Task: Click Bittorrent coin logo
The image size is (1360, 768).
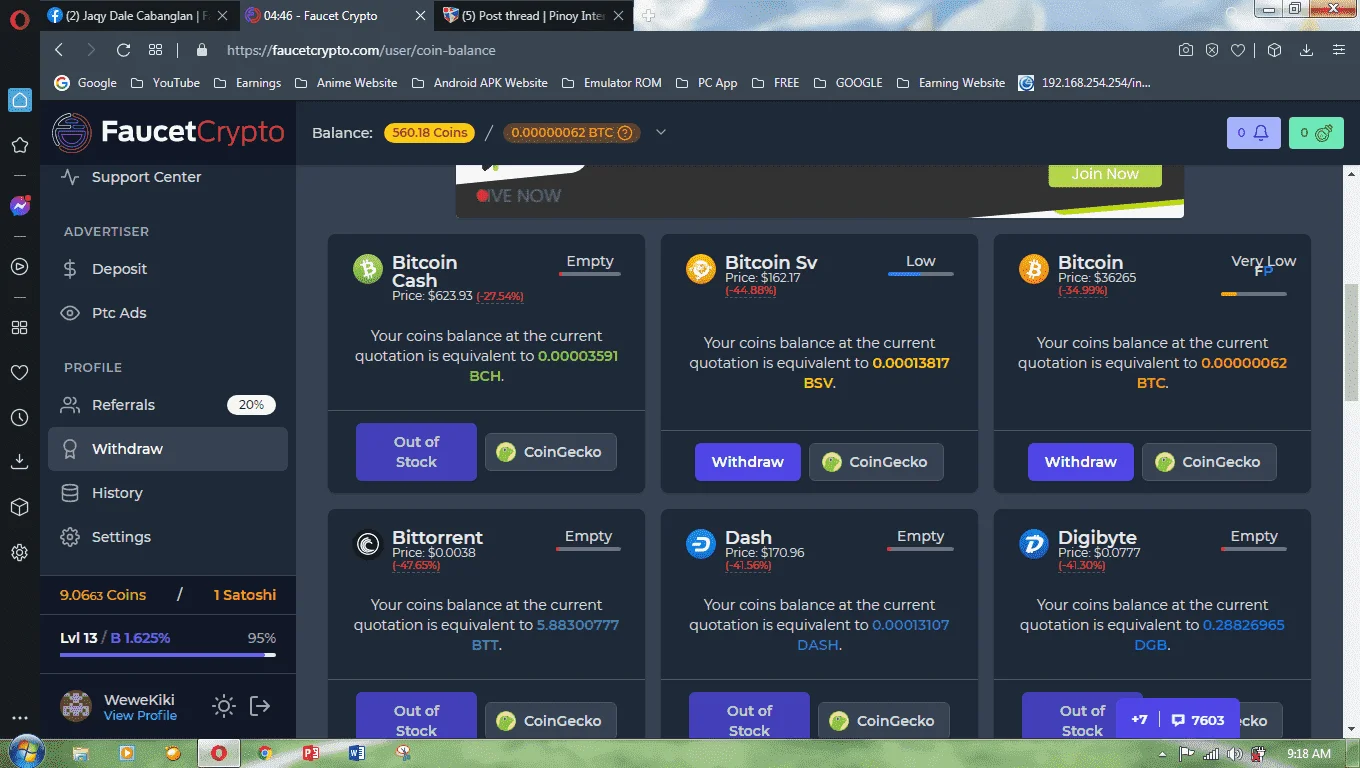Action: pos(368,544)
